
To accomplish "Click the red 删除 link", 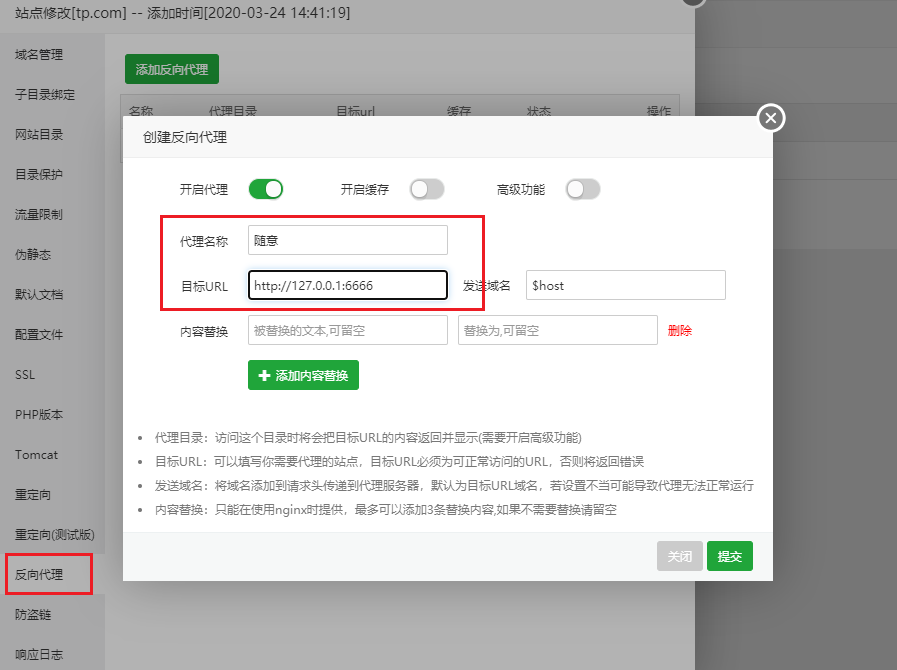I will [x=680, y=331].
